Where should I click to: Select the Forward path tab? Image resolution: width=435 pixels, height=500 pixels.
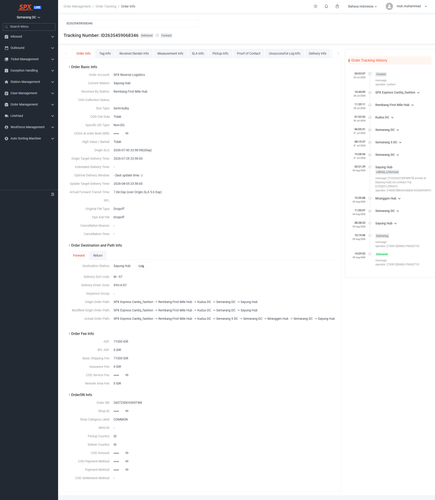tap(79, 255)
